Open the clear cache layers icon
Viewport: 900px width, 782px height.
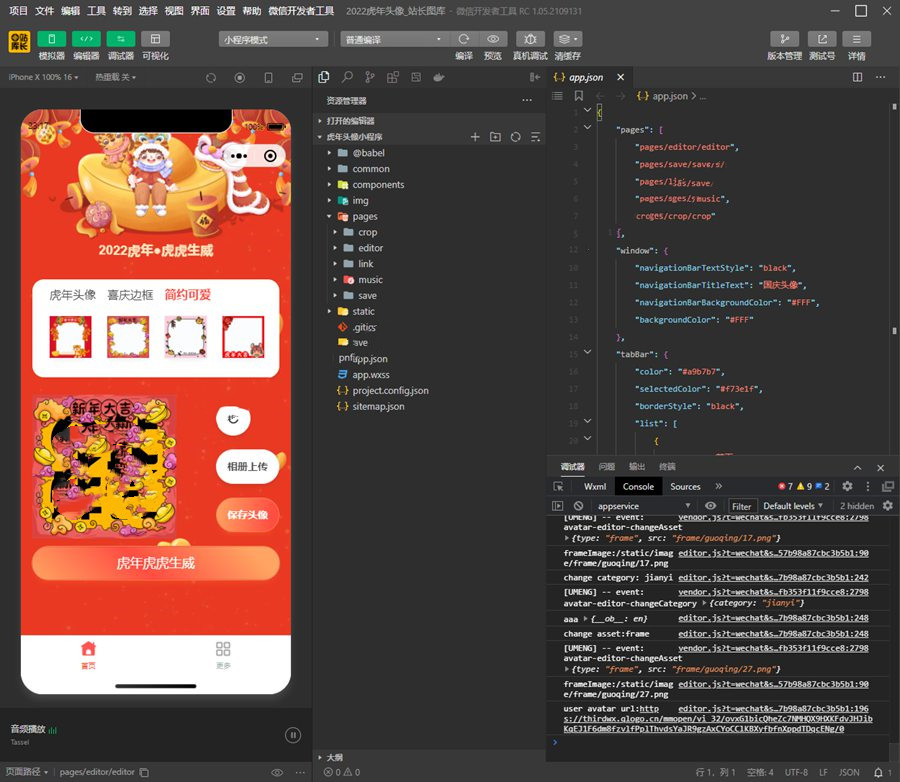568,39
